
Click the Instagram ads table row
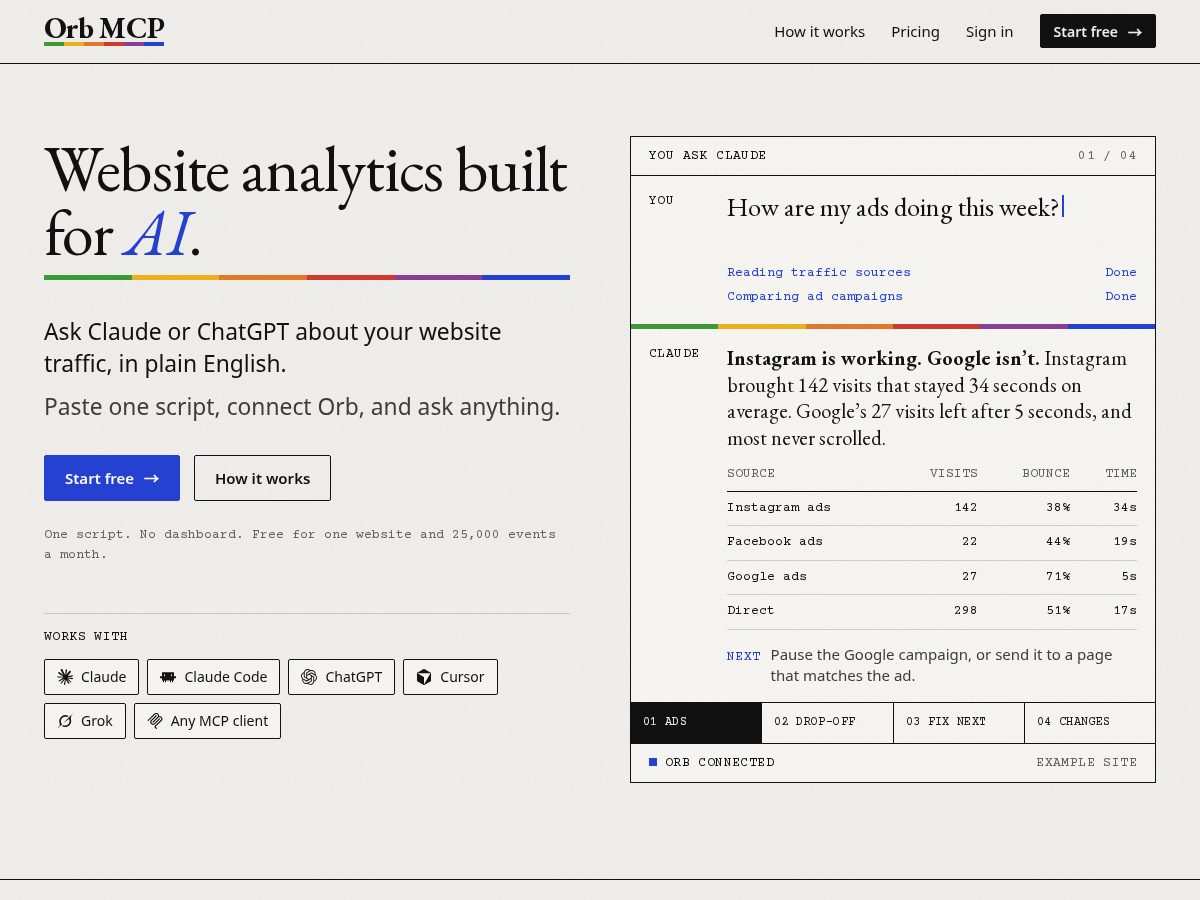click(932, 508)
